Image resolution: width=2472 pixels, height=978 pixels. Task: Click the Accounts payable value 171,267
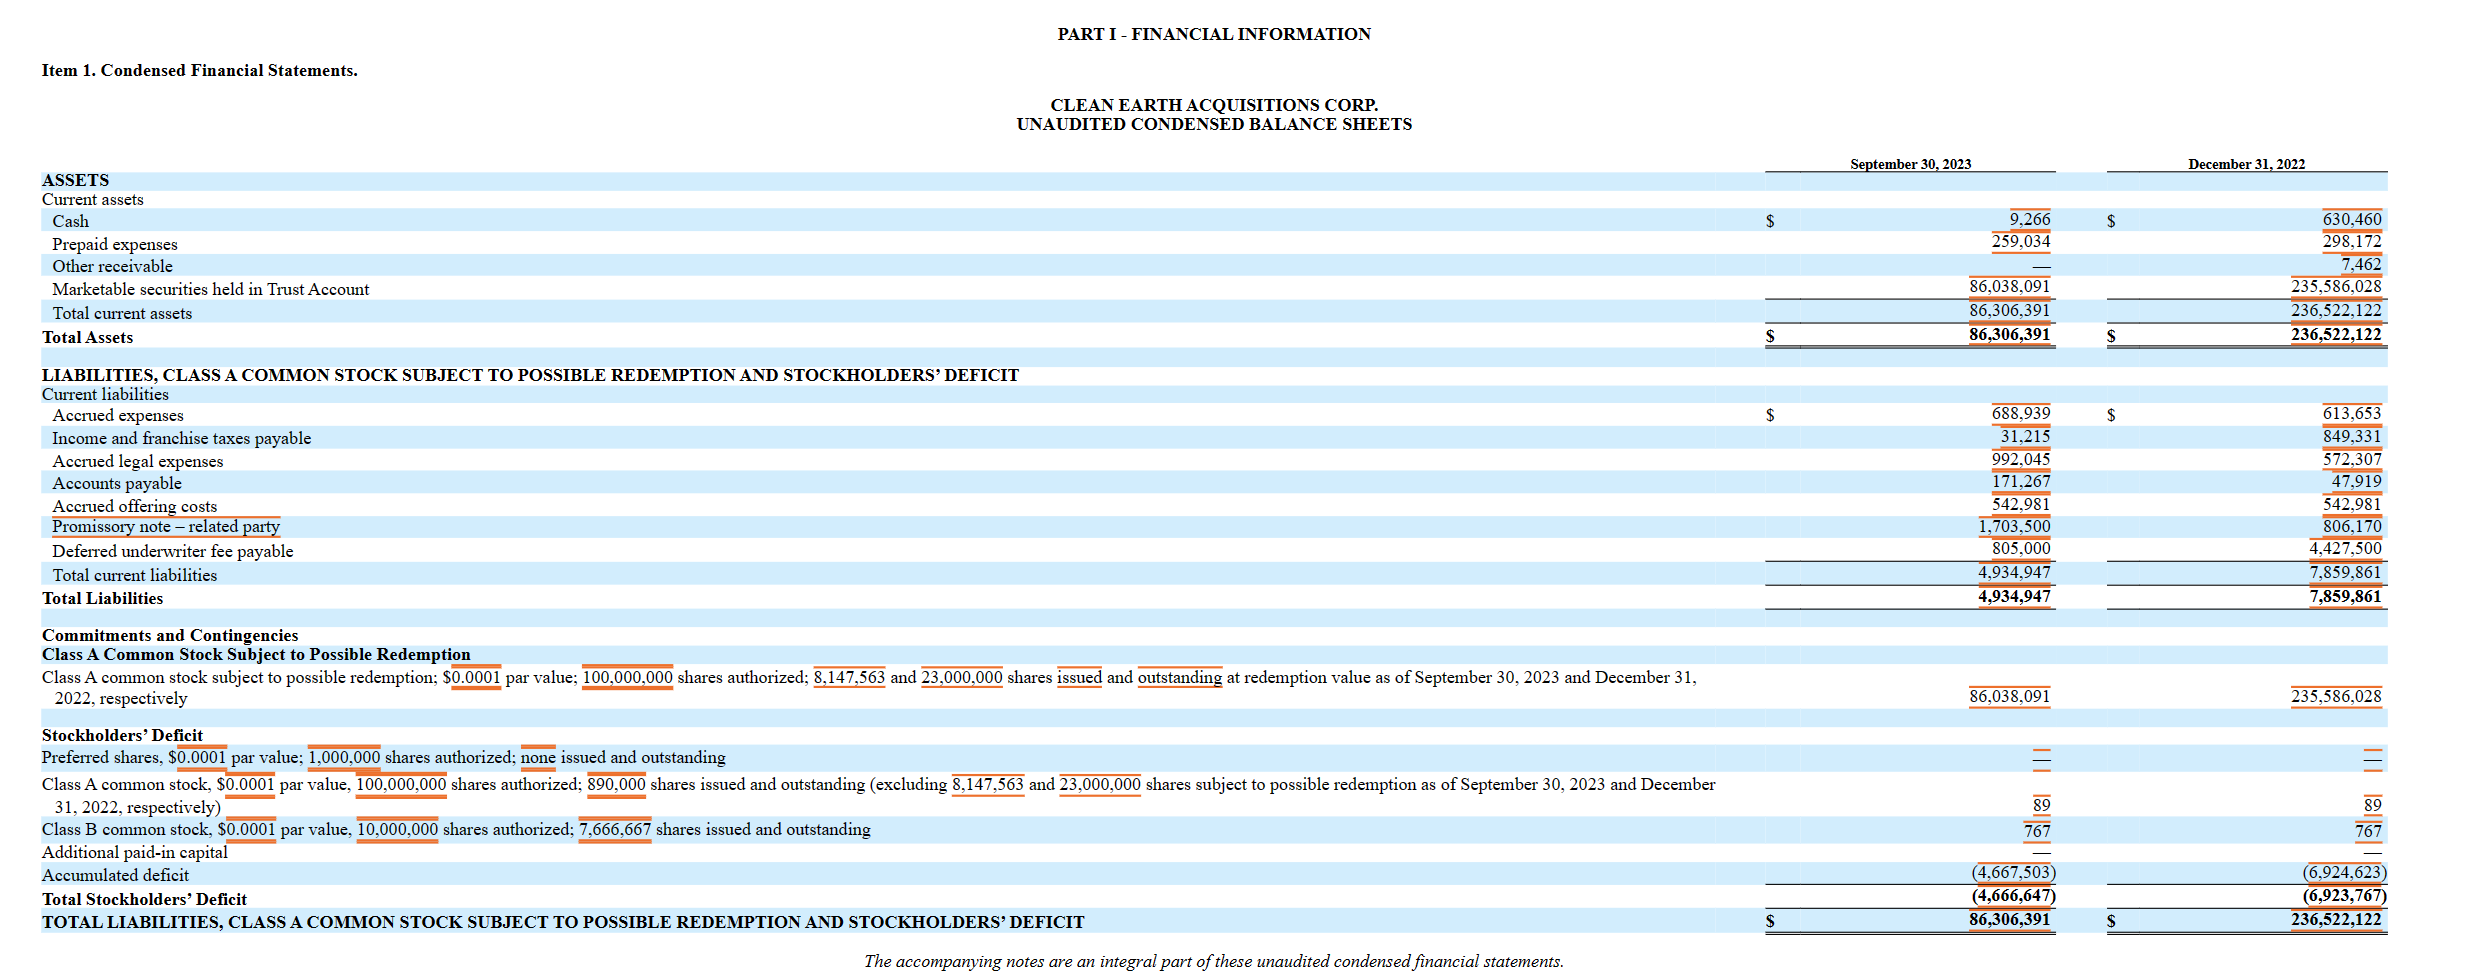pyautogui.click(x=2020, y=481)
